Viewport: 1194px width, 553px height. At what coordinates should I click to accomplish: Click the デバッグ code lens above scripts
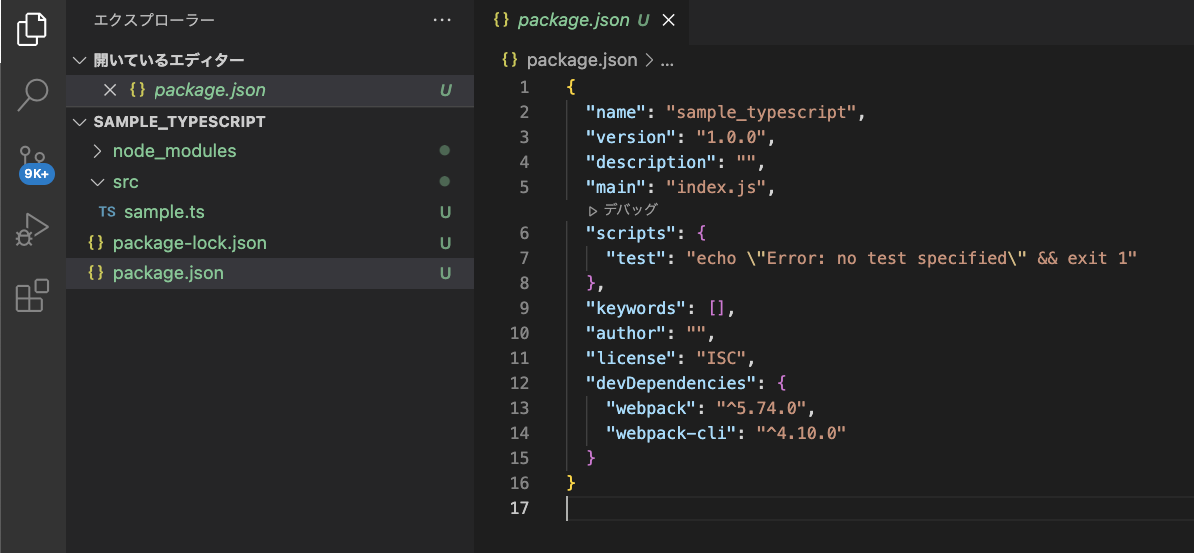pos(622,209)
